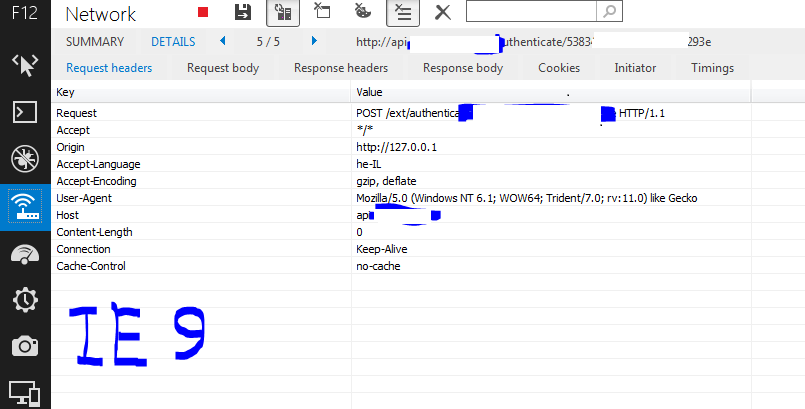Image resolution: width=805 pixels, height=409 pixels.
Task: Select the Accept-Encoding header row
Action: click(401, 181)
